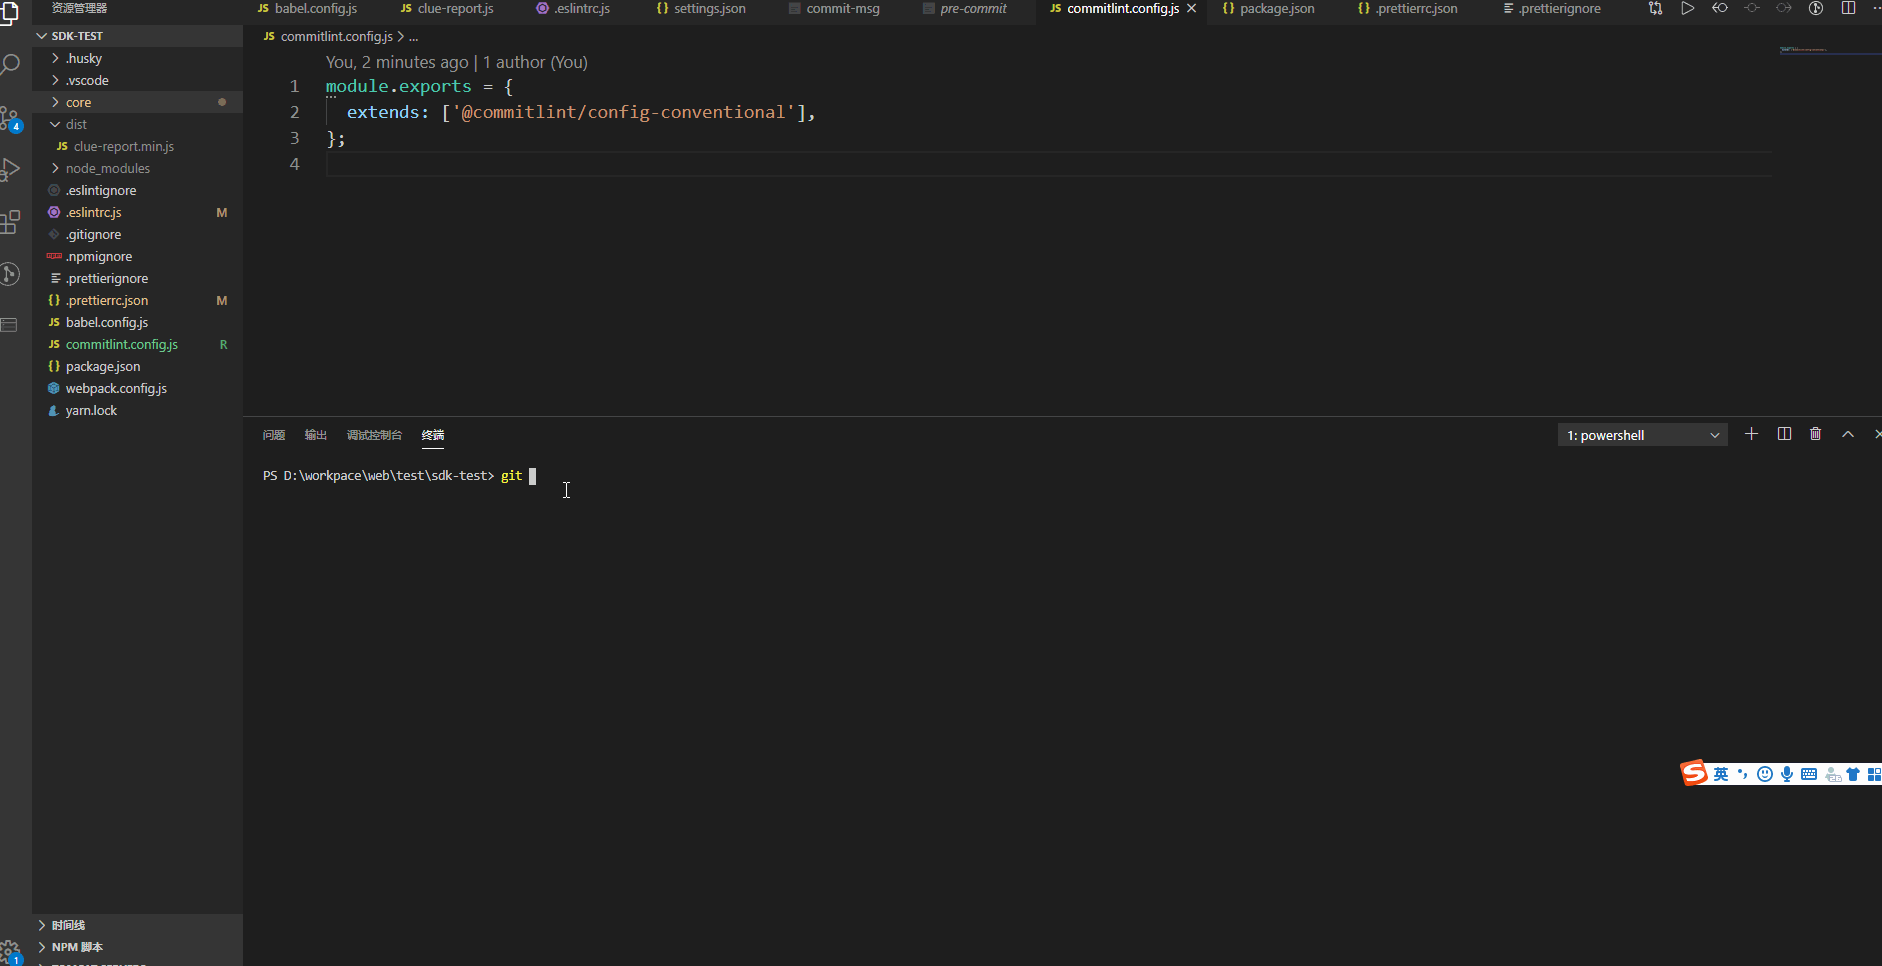Split the editor using the toolbar icon

coord(1849,8)
